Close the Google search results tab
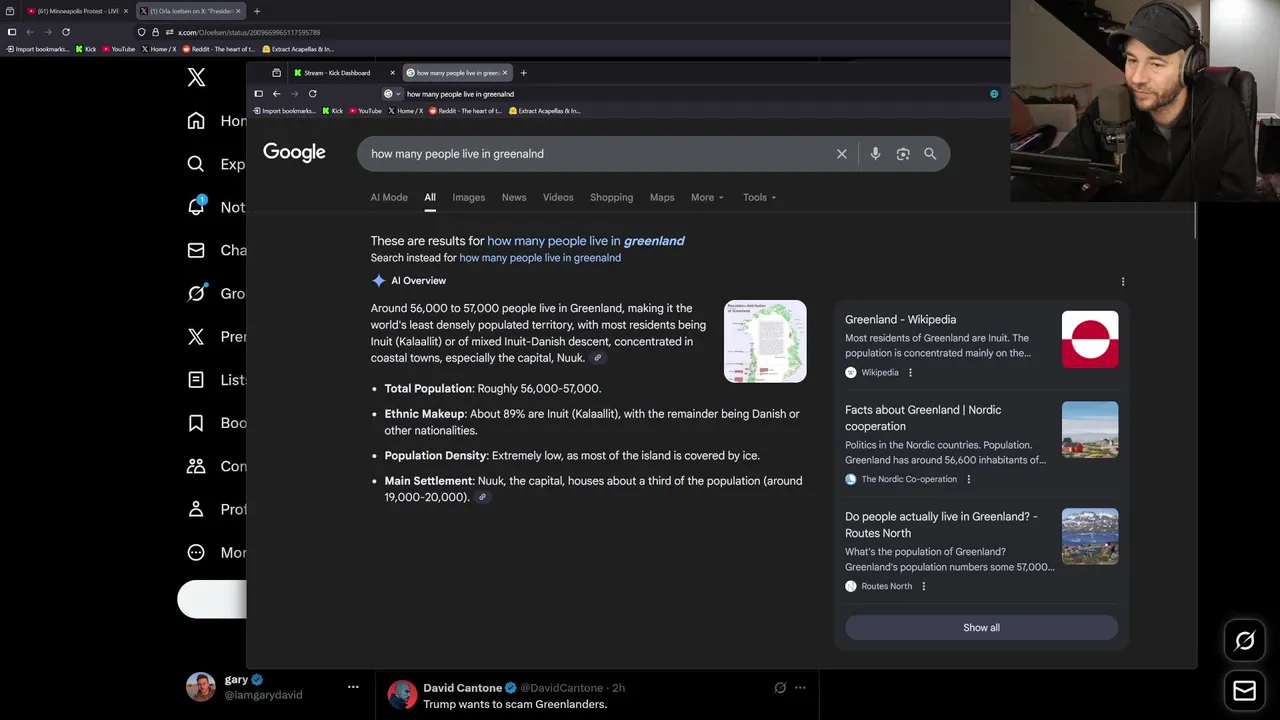 (505, 73)
